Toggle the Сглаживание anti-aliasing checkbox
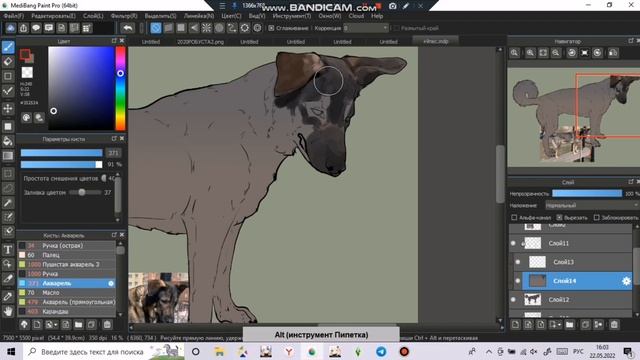Image resolution: width=640 pixels, height=360 pixels. (271, 28)
